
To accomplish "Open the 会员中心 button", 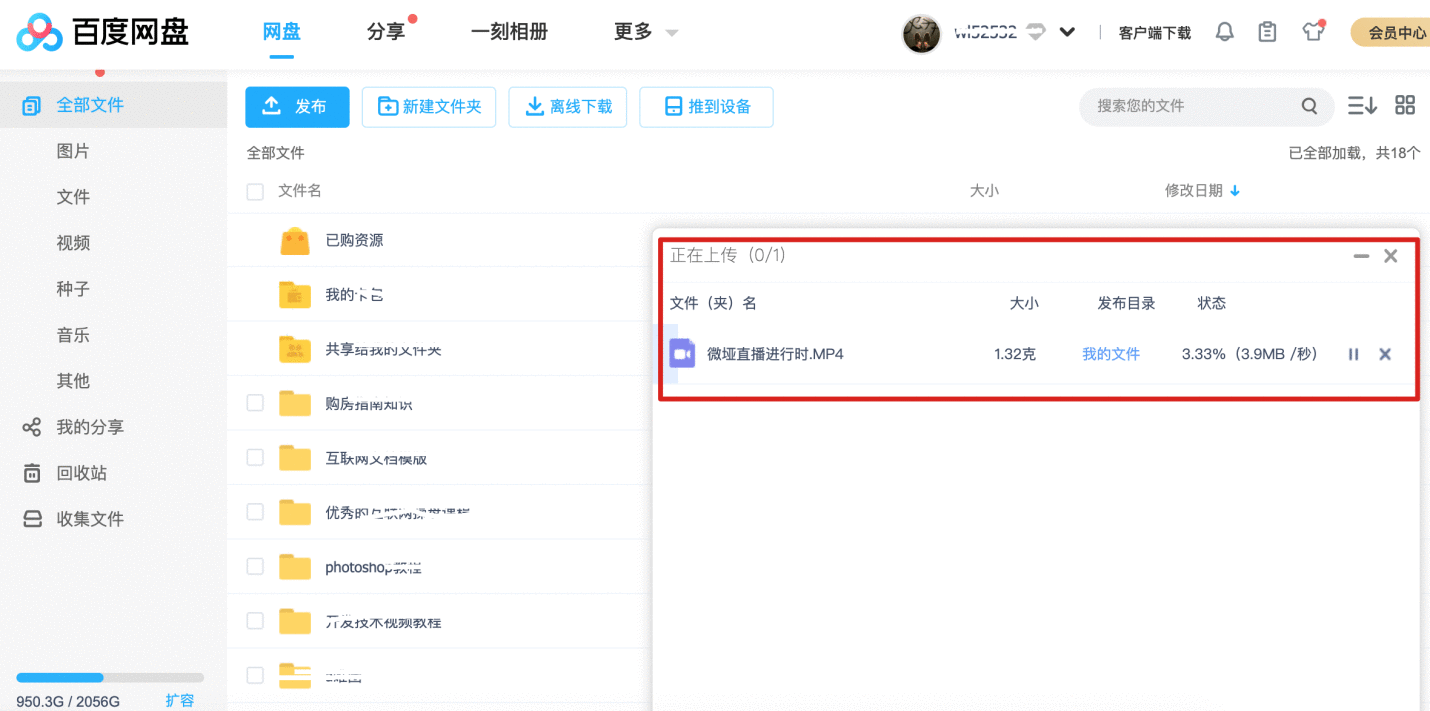I will pyautogui.click(x=1391, y=33).
